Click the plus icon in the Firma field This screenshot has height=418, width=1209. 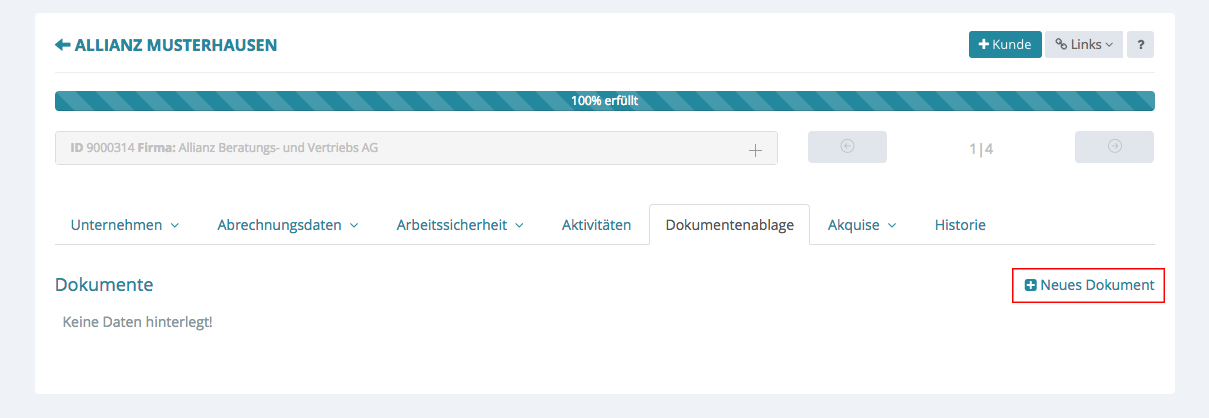coord(755,150)
